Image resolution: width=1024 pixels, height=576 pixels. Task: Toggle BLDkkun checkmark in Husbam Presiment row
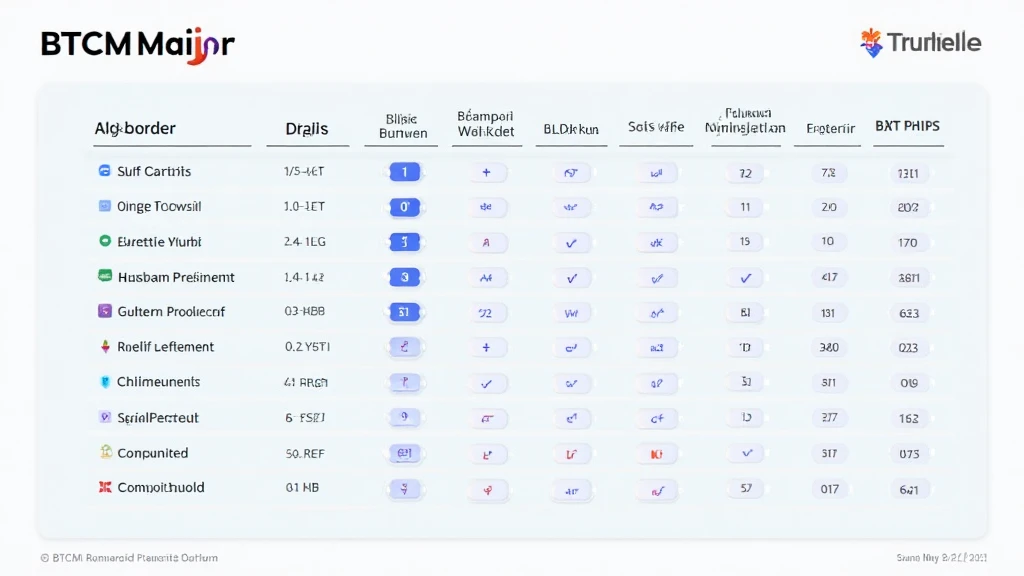coord(571,278)
